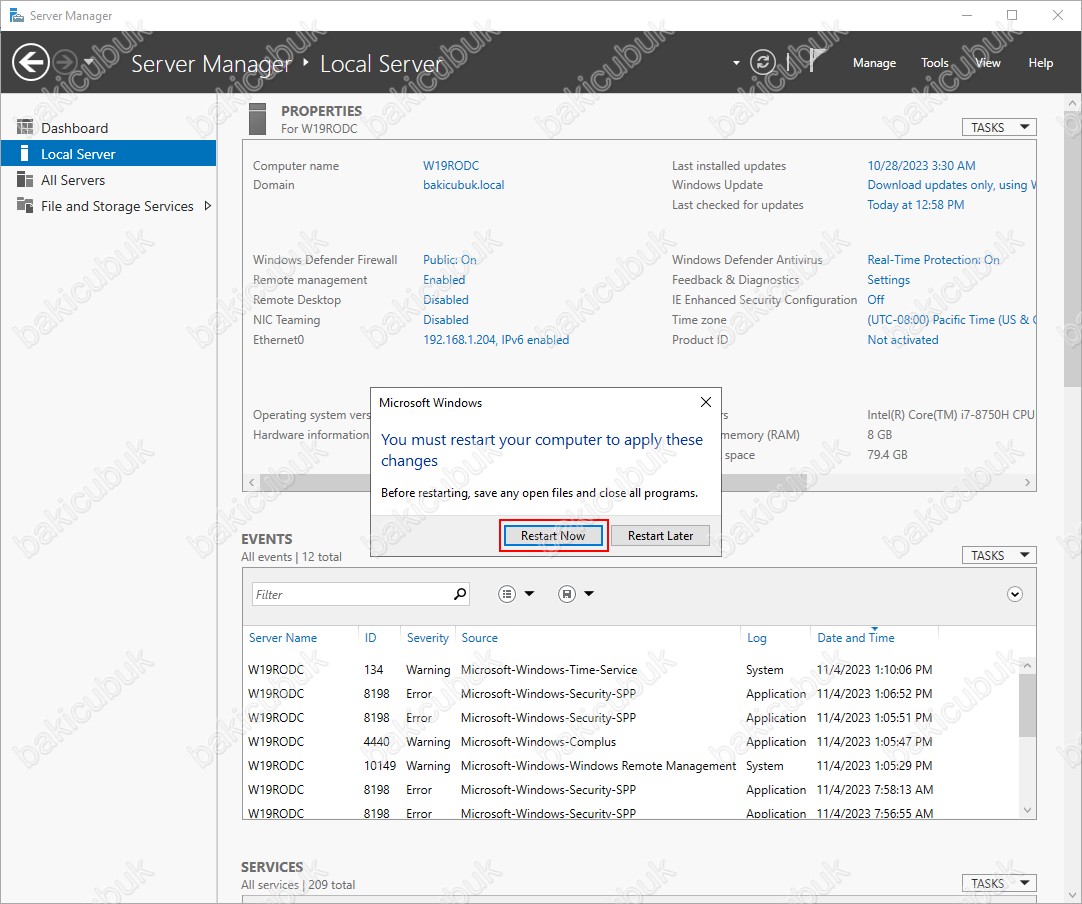Click the Refresh icon in header

point(763,63)
